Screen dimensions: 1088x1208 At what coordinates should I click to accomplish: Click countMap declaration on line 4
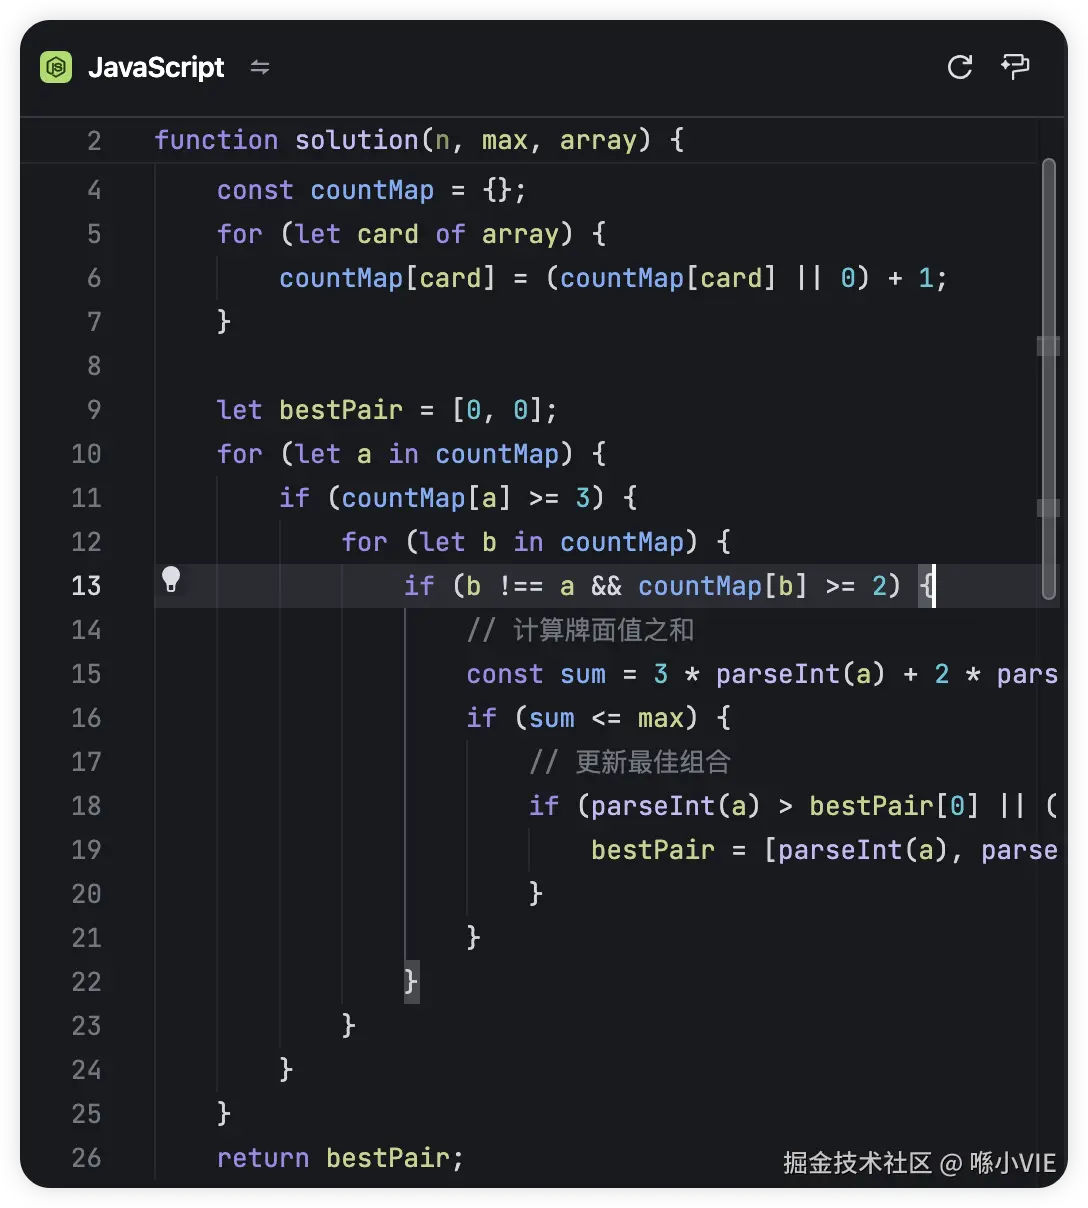tap(372, 190)
